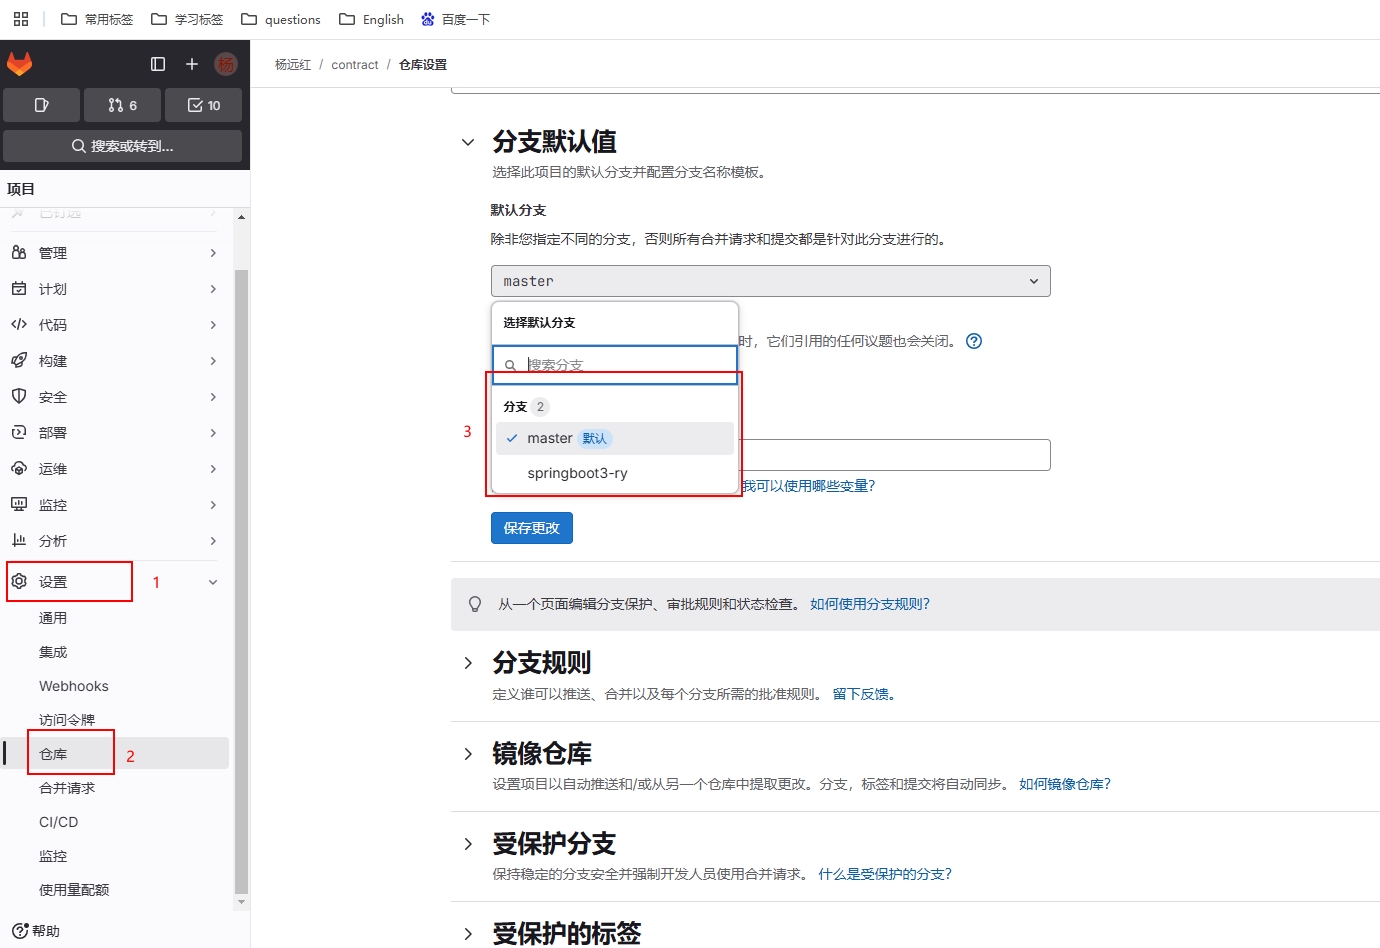The height and width of the screenshot is (948, 1380).
Task: Open 集成 settings page
Action: click(x=53, y=652)
